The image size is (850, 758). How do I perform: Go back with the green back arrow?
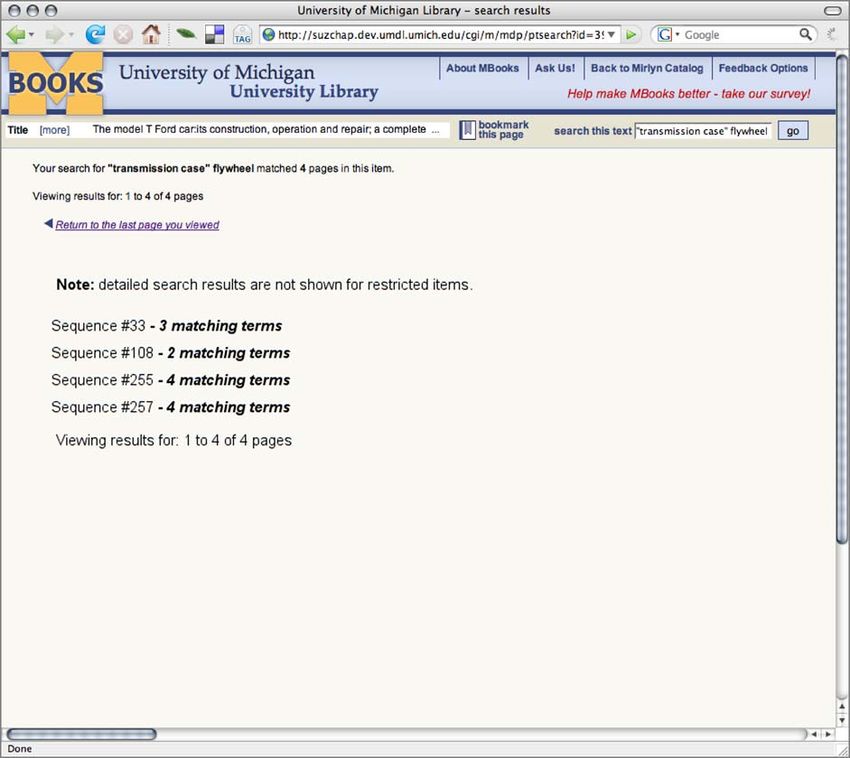tap(15, 35)
